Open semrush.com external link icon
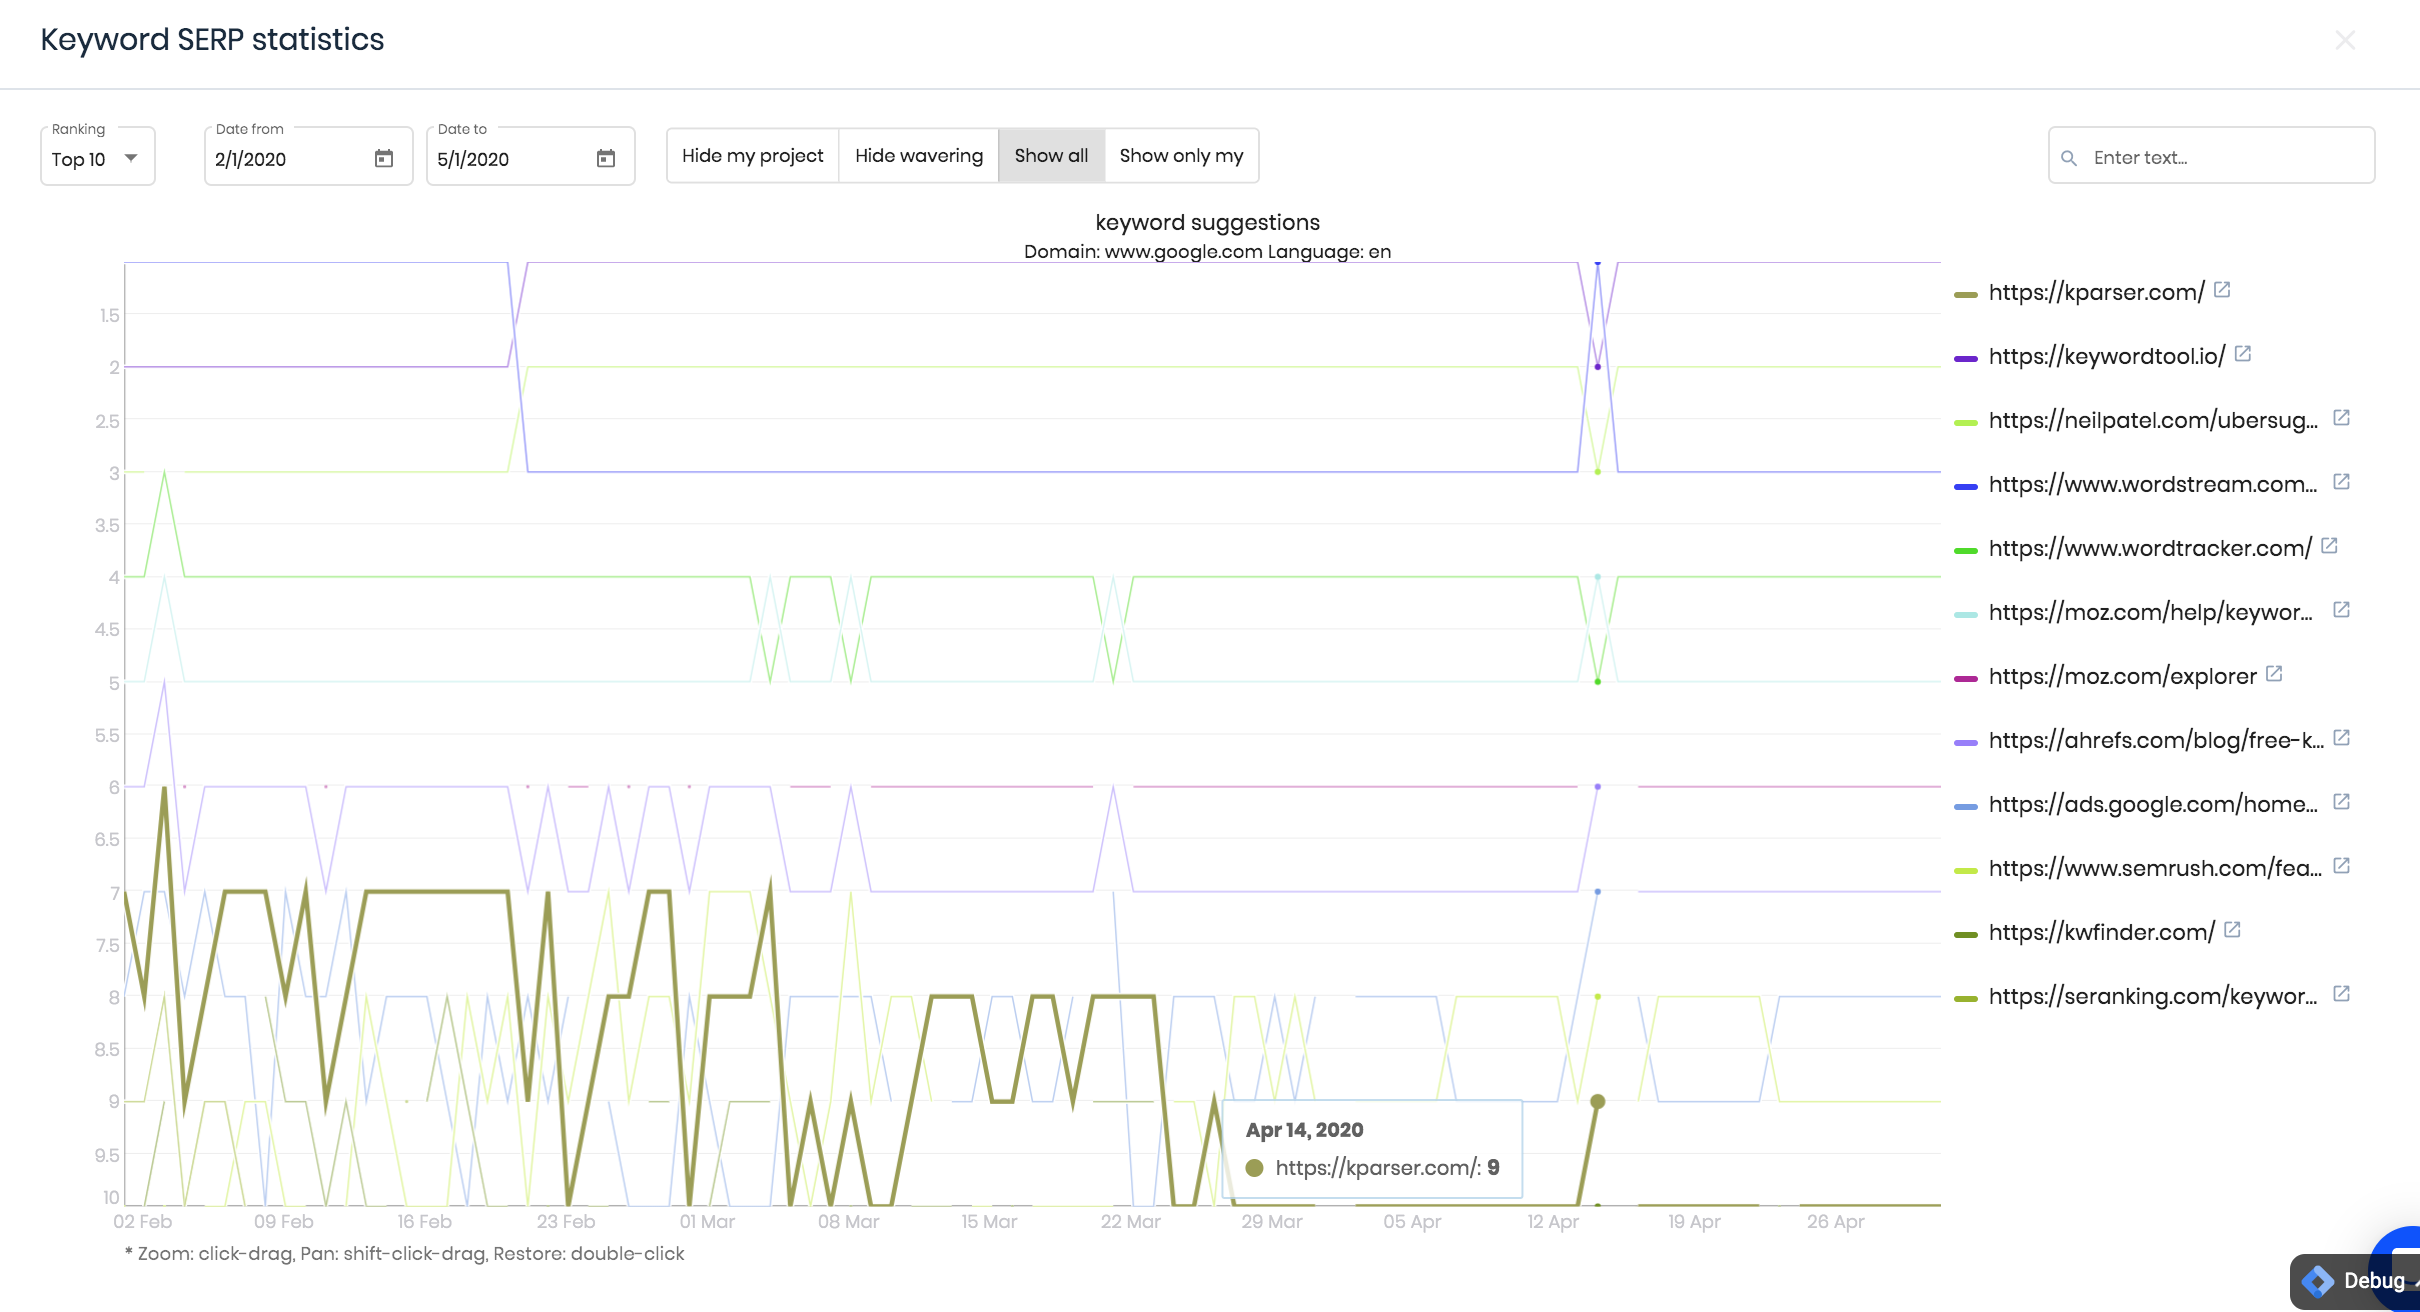 pyautogui.click(x=2342, y=866)
